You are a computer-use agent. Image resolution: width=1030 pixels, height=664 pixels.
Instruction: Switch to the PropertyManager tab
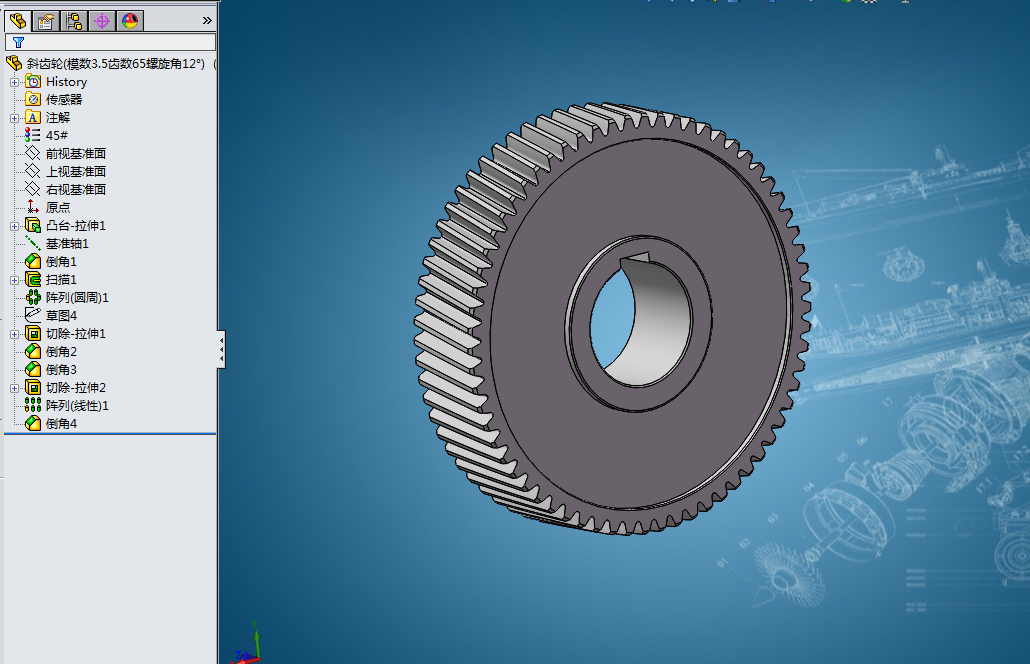click(46, 22)
